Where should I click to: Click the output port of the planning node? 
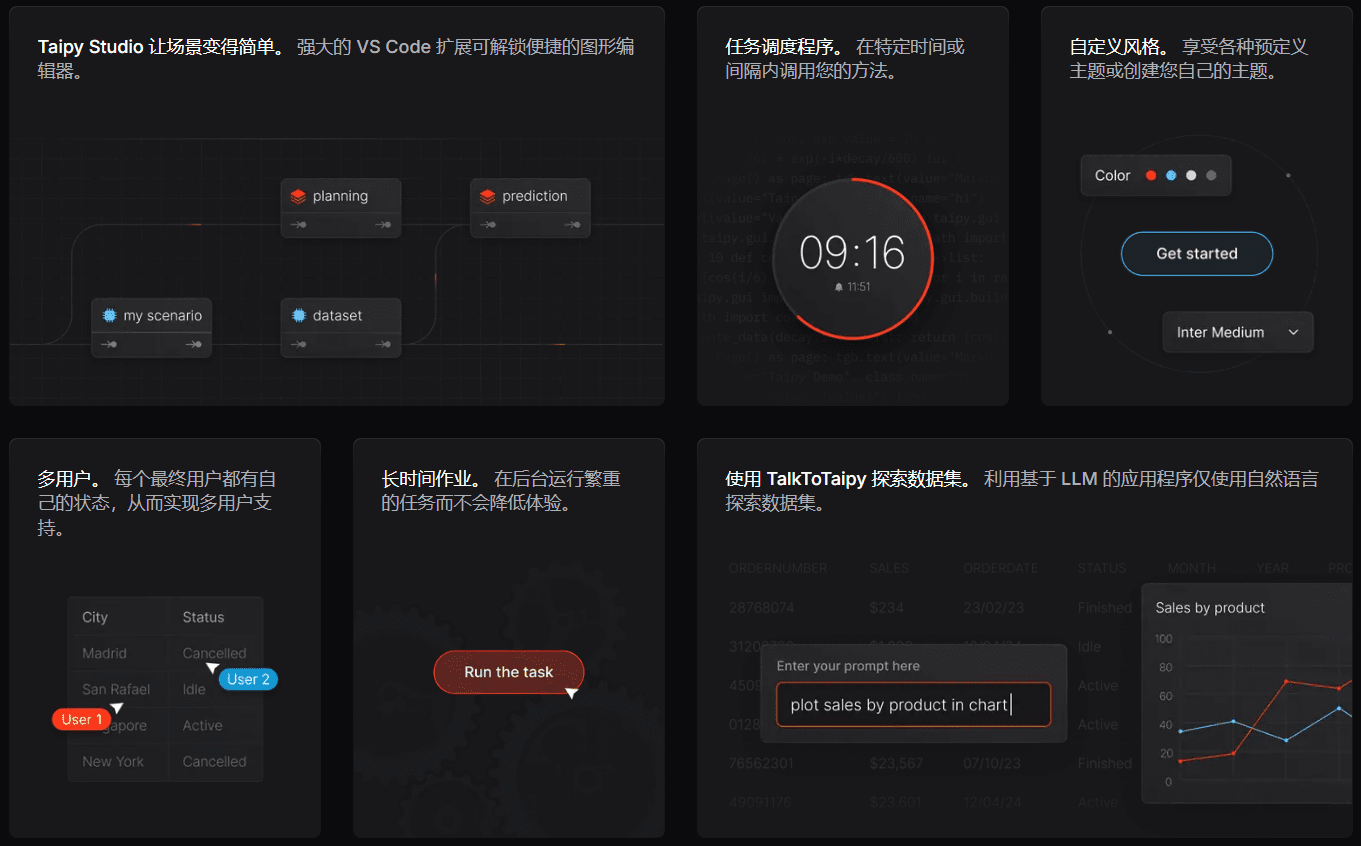coord(383,225)
